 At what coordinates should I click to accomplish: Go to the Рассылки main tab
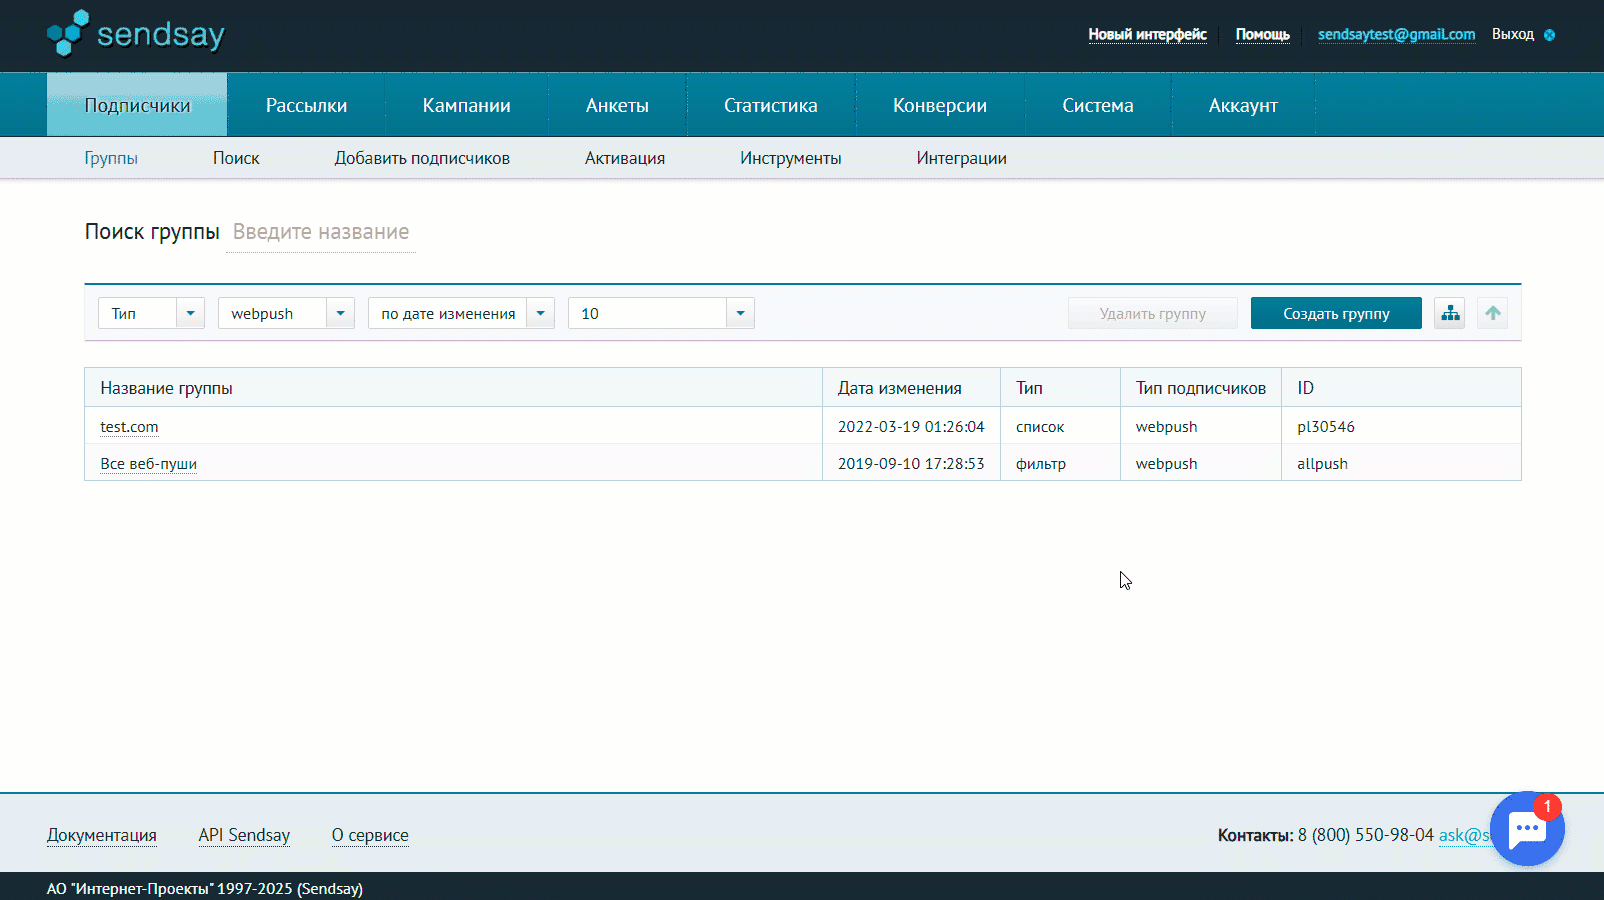306,105
